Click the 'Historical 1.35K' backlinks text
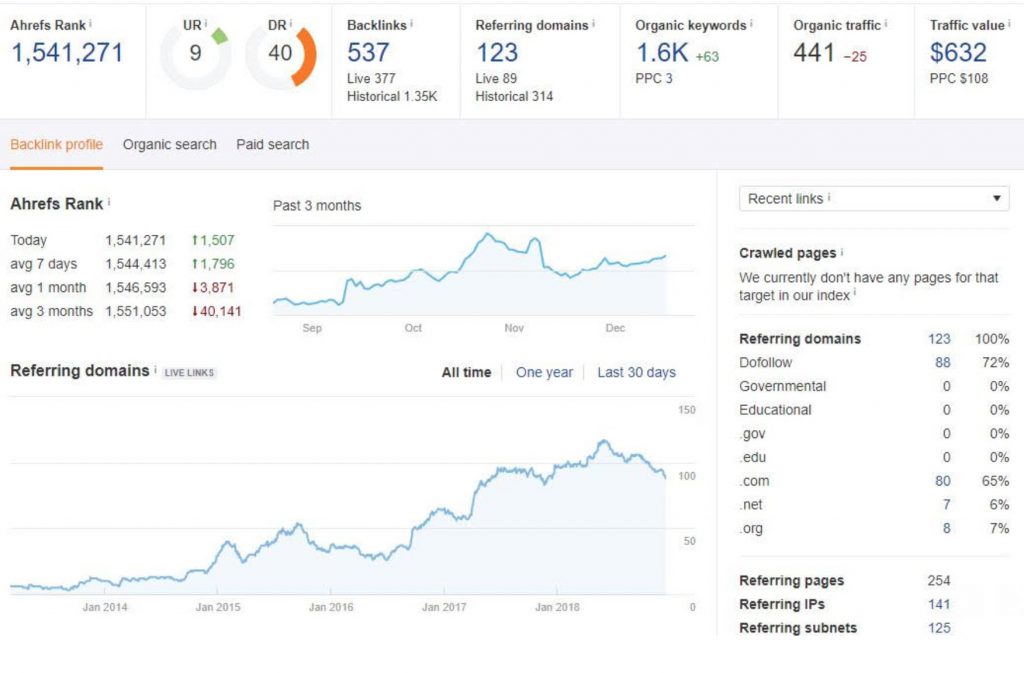Viewport: 1024px width, 673px height. [x=392, y=97]
